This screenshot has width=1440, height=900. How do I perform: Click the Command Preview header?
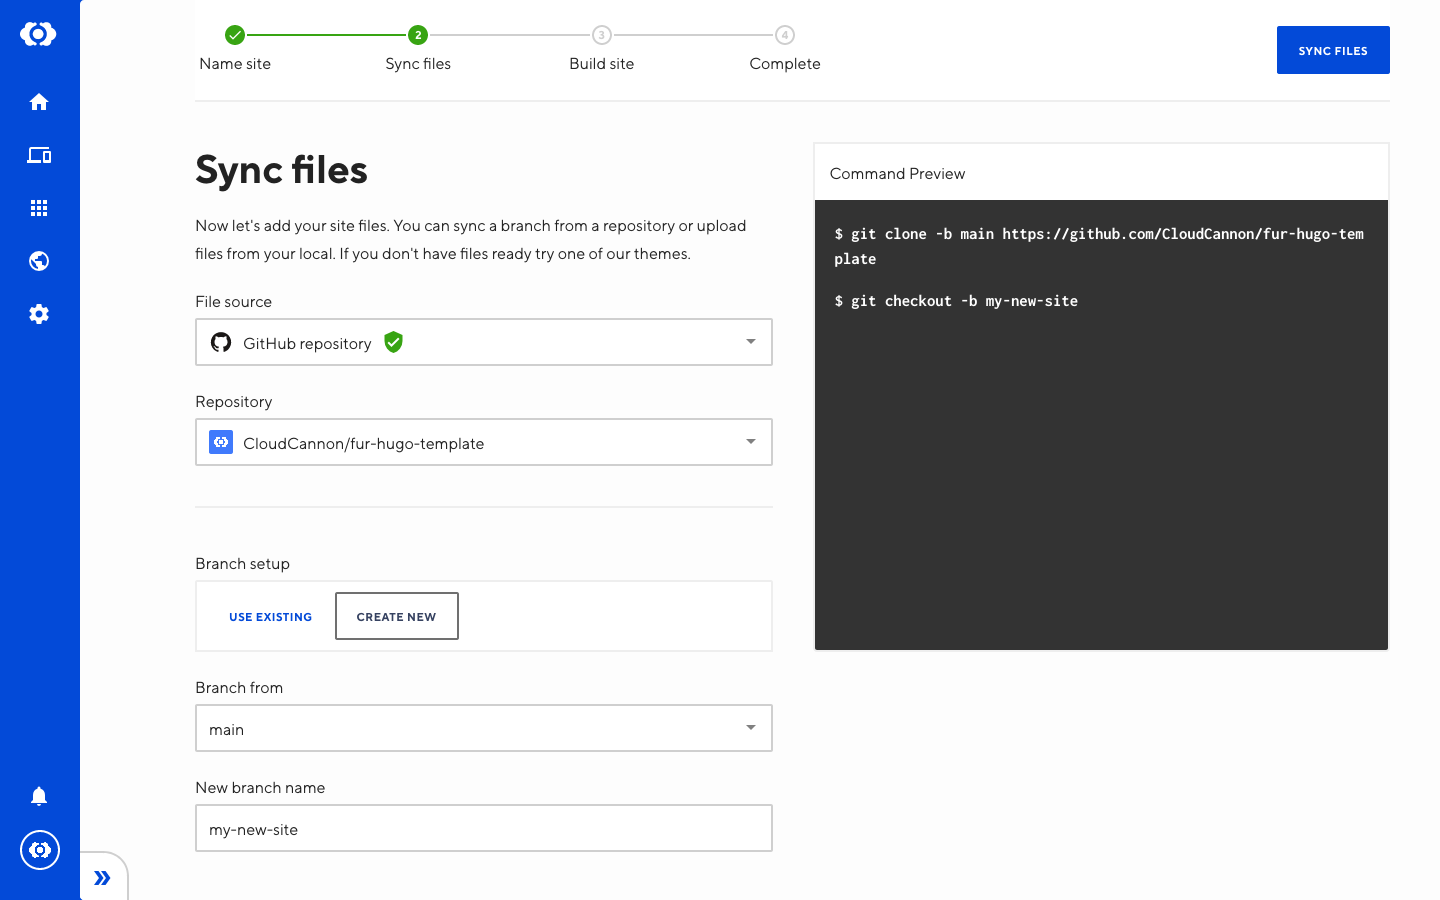(x=898, y=174)
